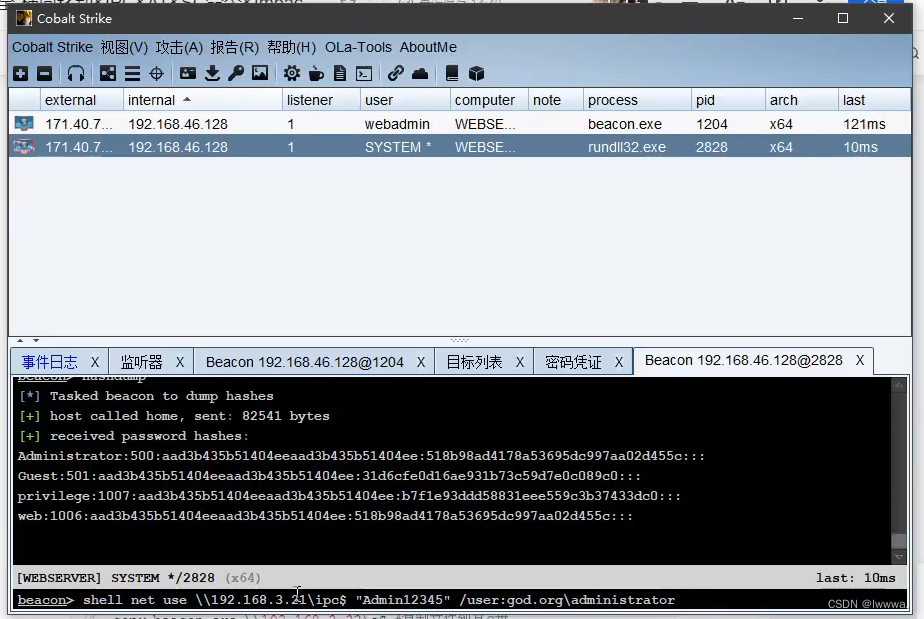The image size is (924, 619).
Task: Toggle sort arrow on internal column
Action: [187, 100]
